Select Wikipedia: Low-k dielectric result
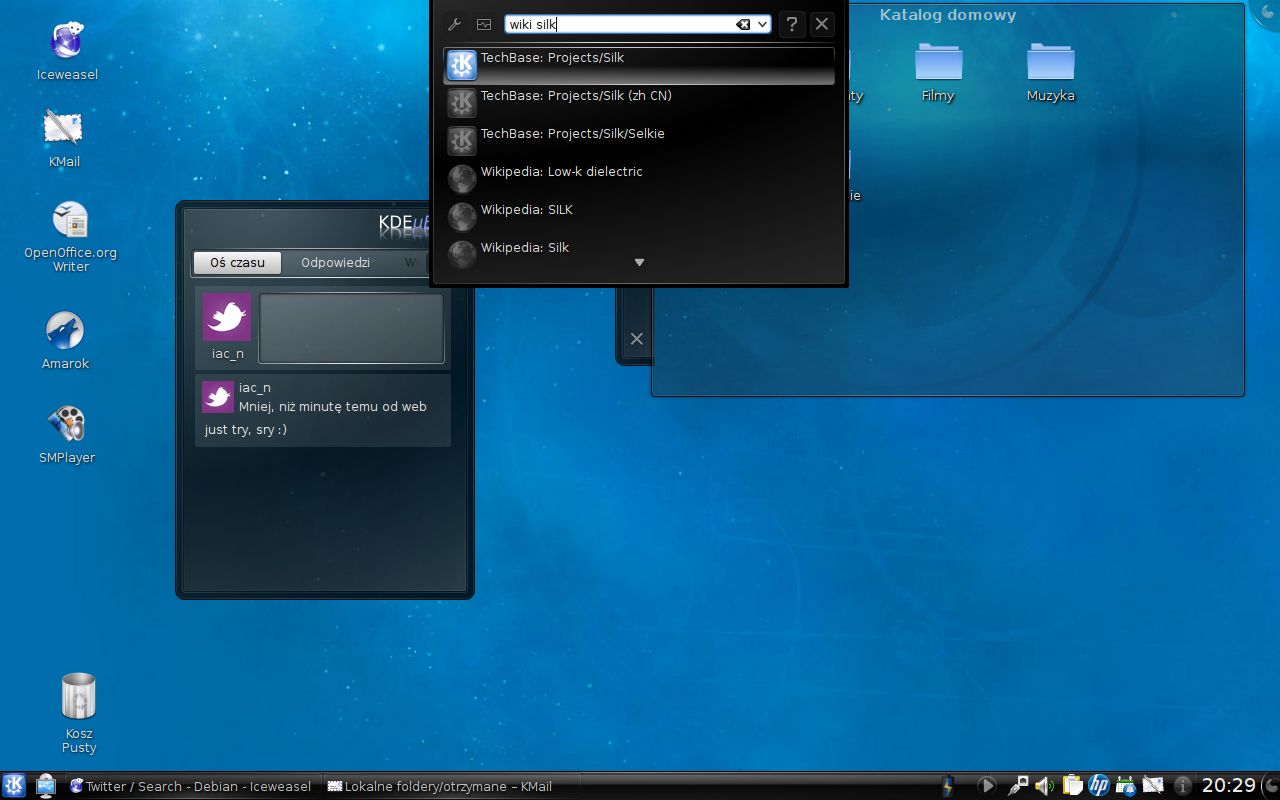The width and height of the screenshot is (1280, 800). pos(639,179)
